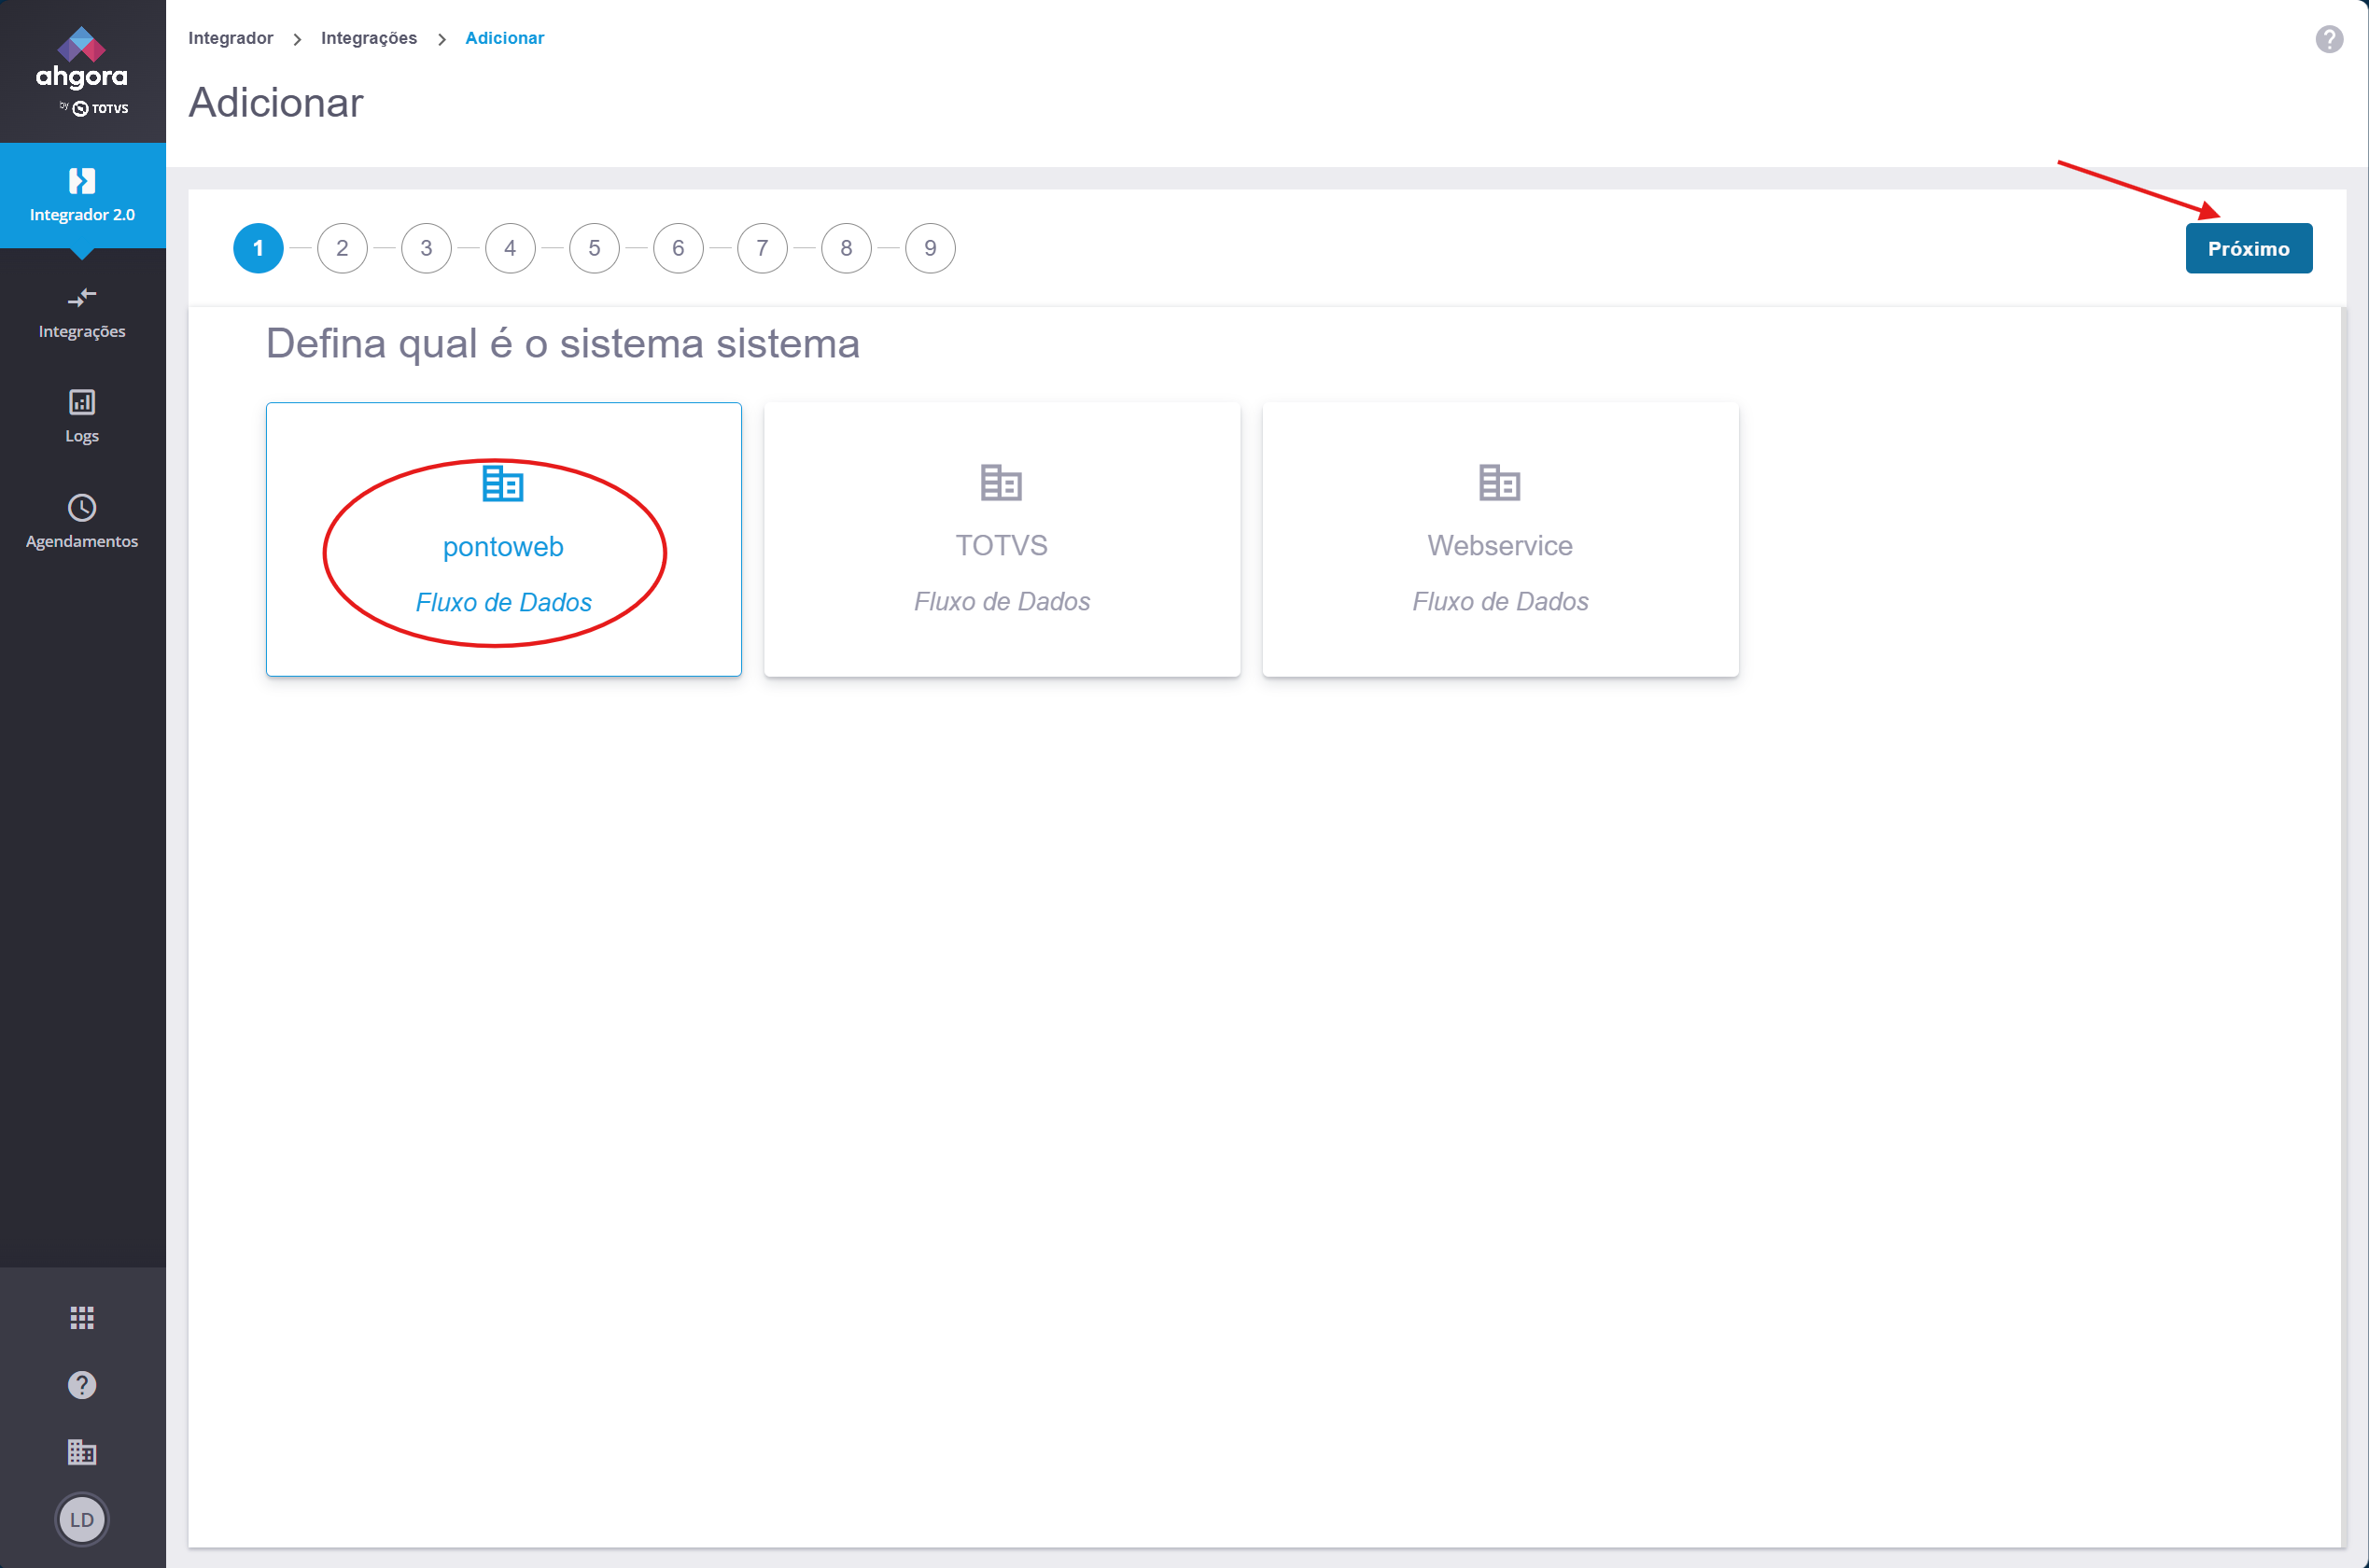Viewport: 2369px width, 1568px height.
Task: Select the TOTVS system card
Action: tap(1001, 540)
